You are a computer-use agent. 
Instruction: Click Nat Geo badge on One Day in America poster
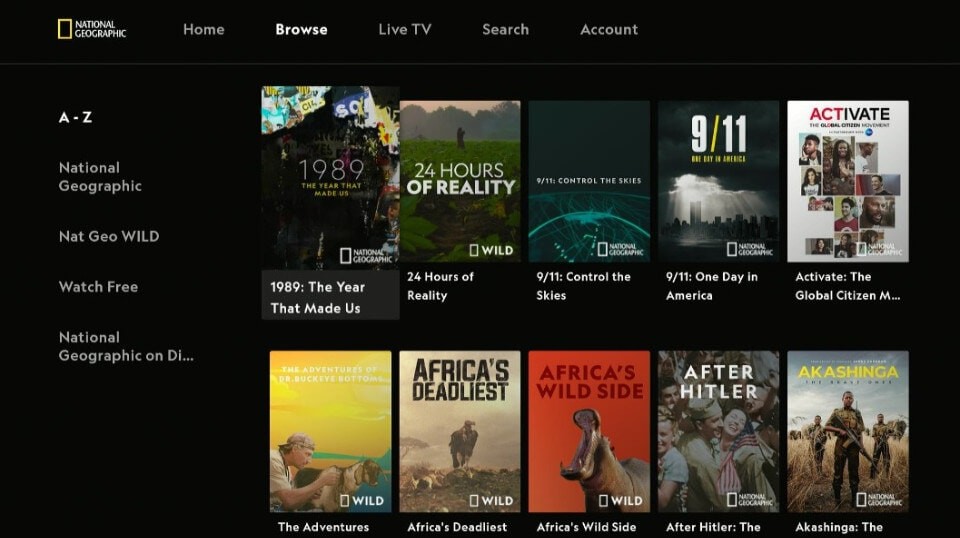[x=749, y=249]
